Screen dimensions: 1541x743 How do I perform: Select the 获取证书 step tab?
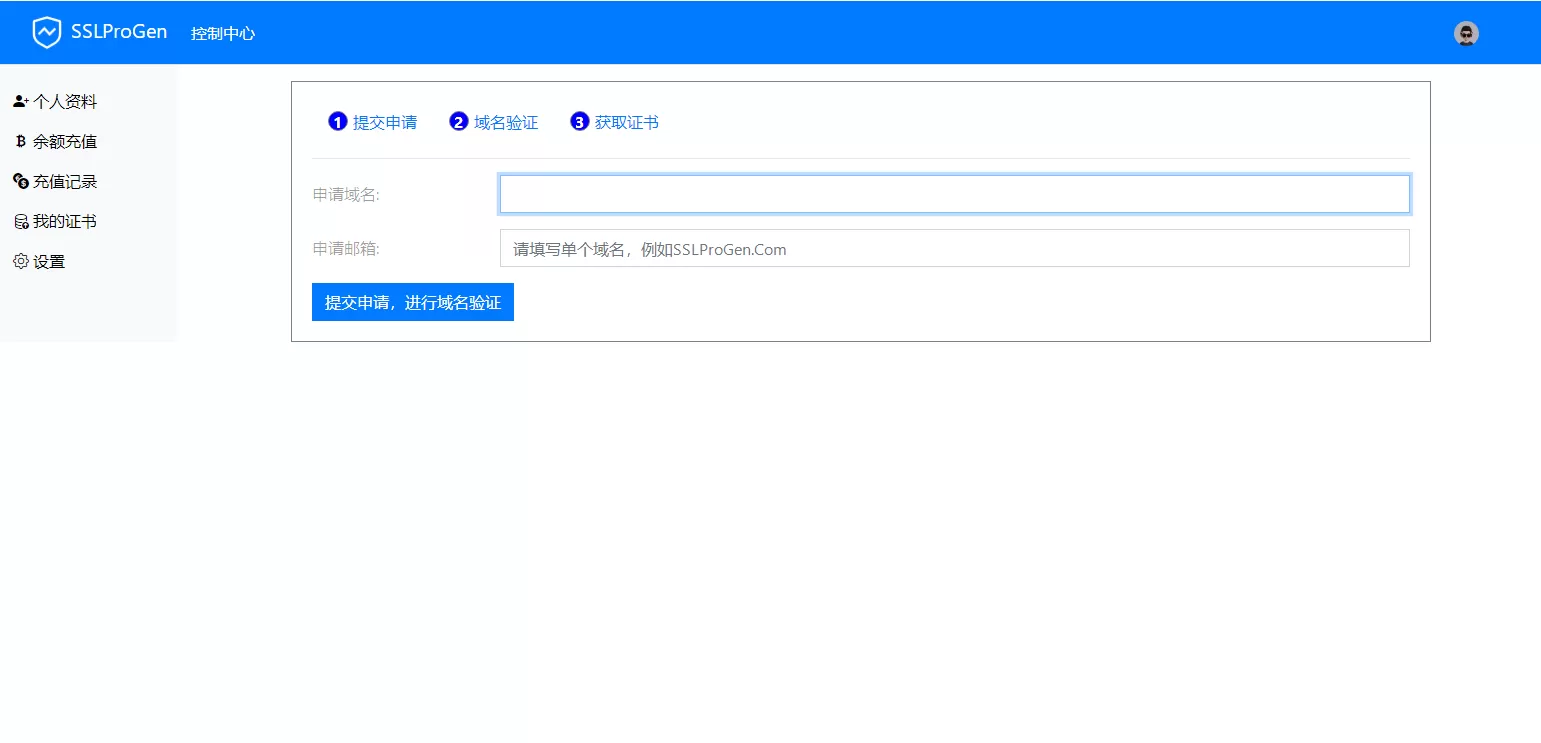pos(626,123)
